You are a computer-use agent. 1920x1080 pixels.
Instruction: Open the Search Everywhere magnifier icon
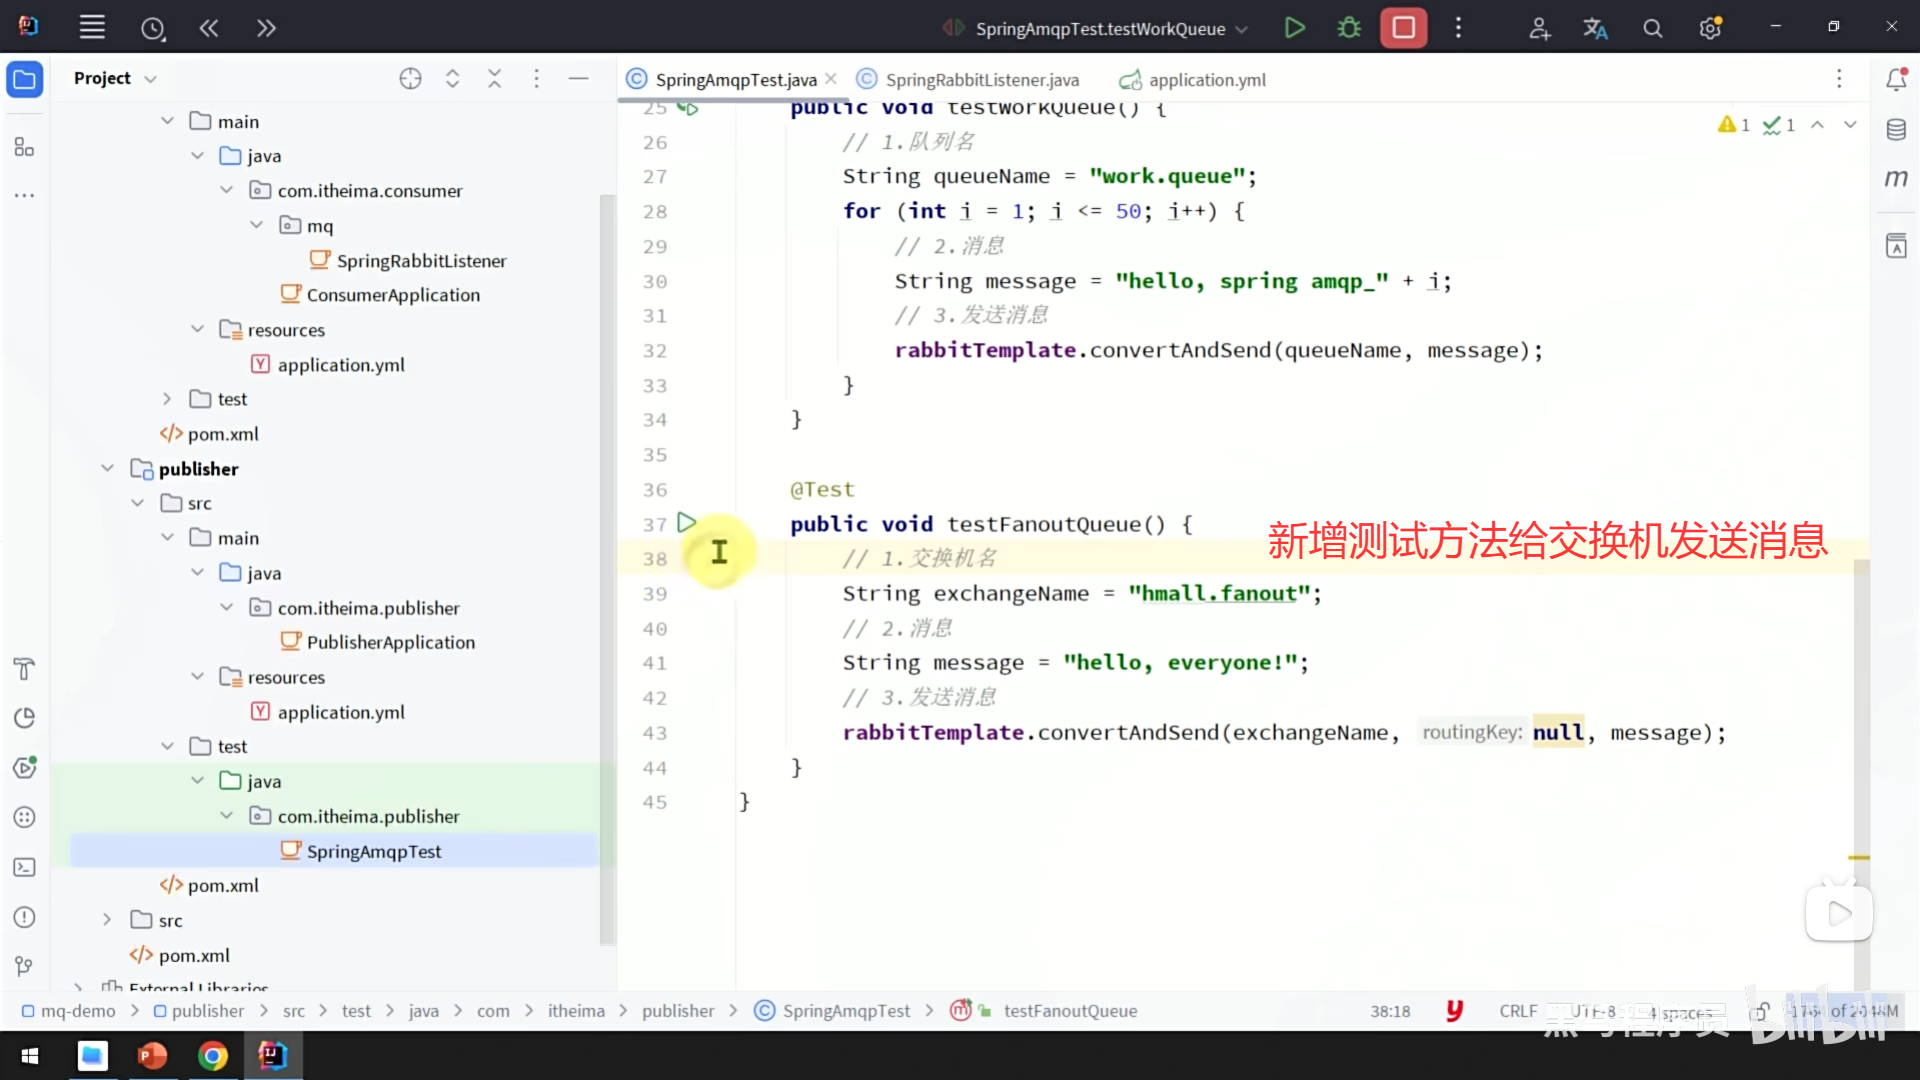1652,29
